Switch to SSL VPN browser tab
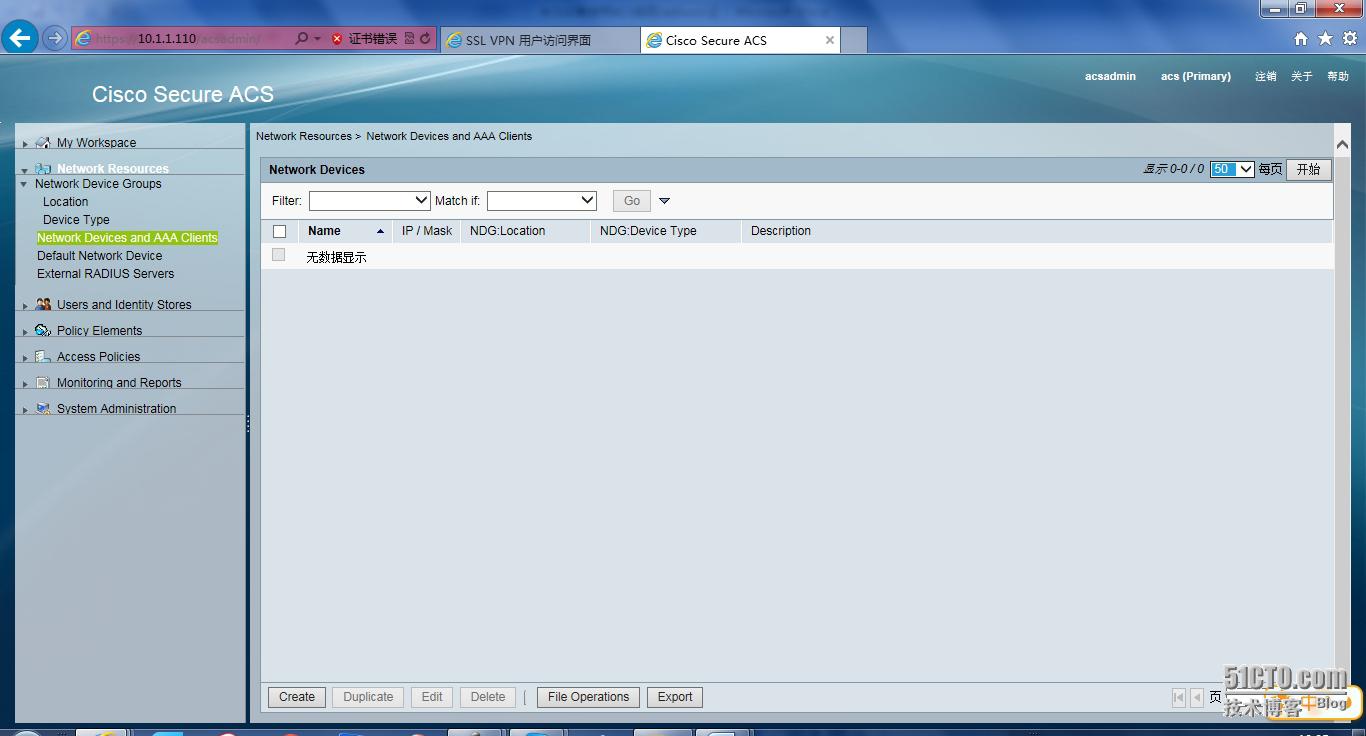This screenshot has height=736, width=1366. (539, 40)
